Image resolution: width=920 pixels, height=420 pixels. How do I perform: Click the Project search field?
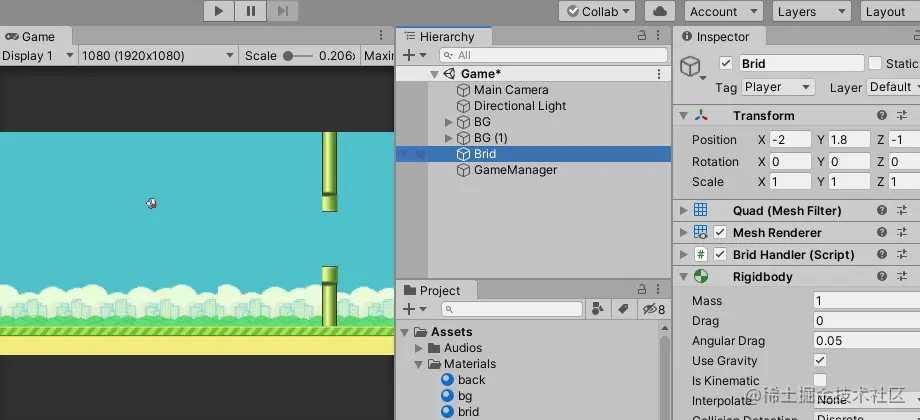tap(512, 309)
